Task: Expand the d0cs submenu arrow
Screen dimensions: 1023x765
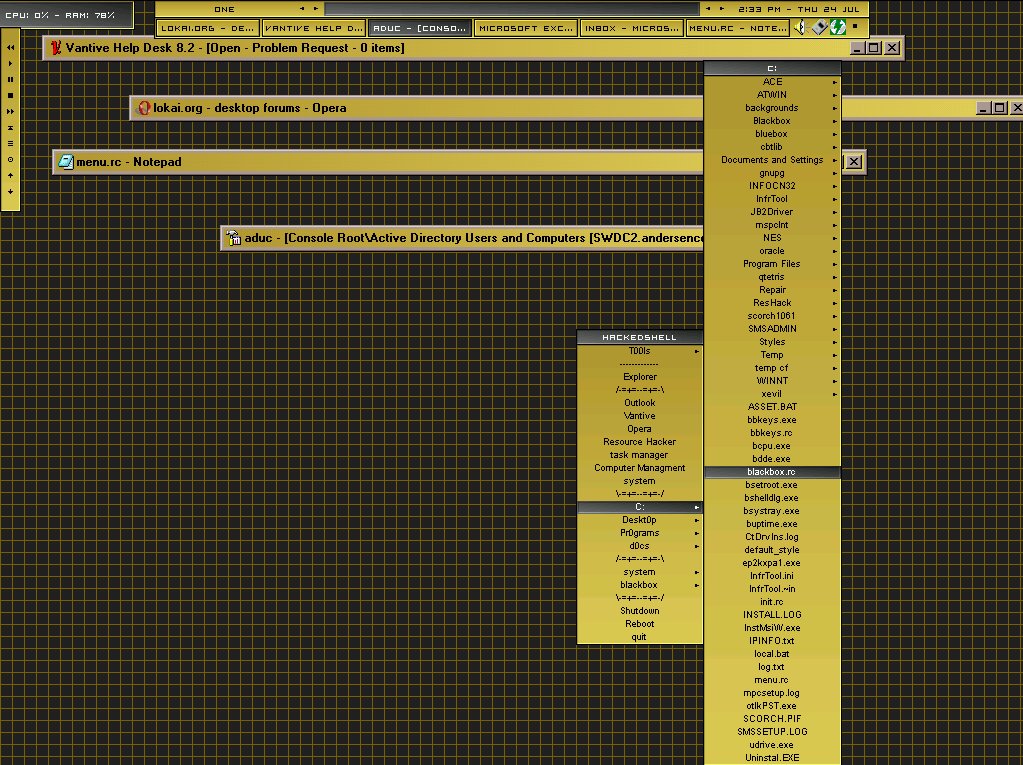Action: pyautogui.click(x=697, y=547)
